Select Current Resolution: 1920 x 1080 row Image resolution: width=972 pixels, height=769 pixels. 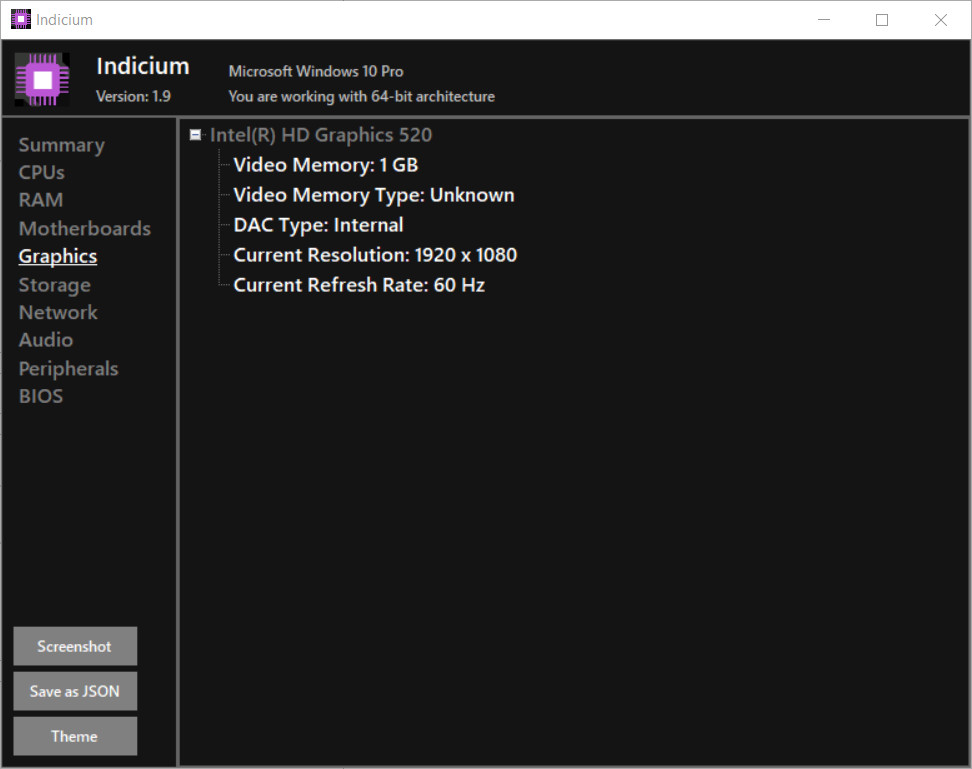(375, 255)
